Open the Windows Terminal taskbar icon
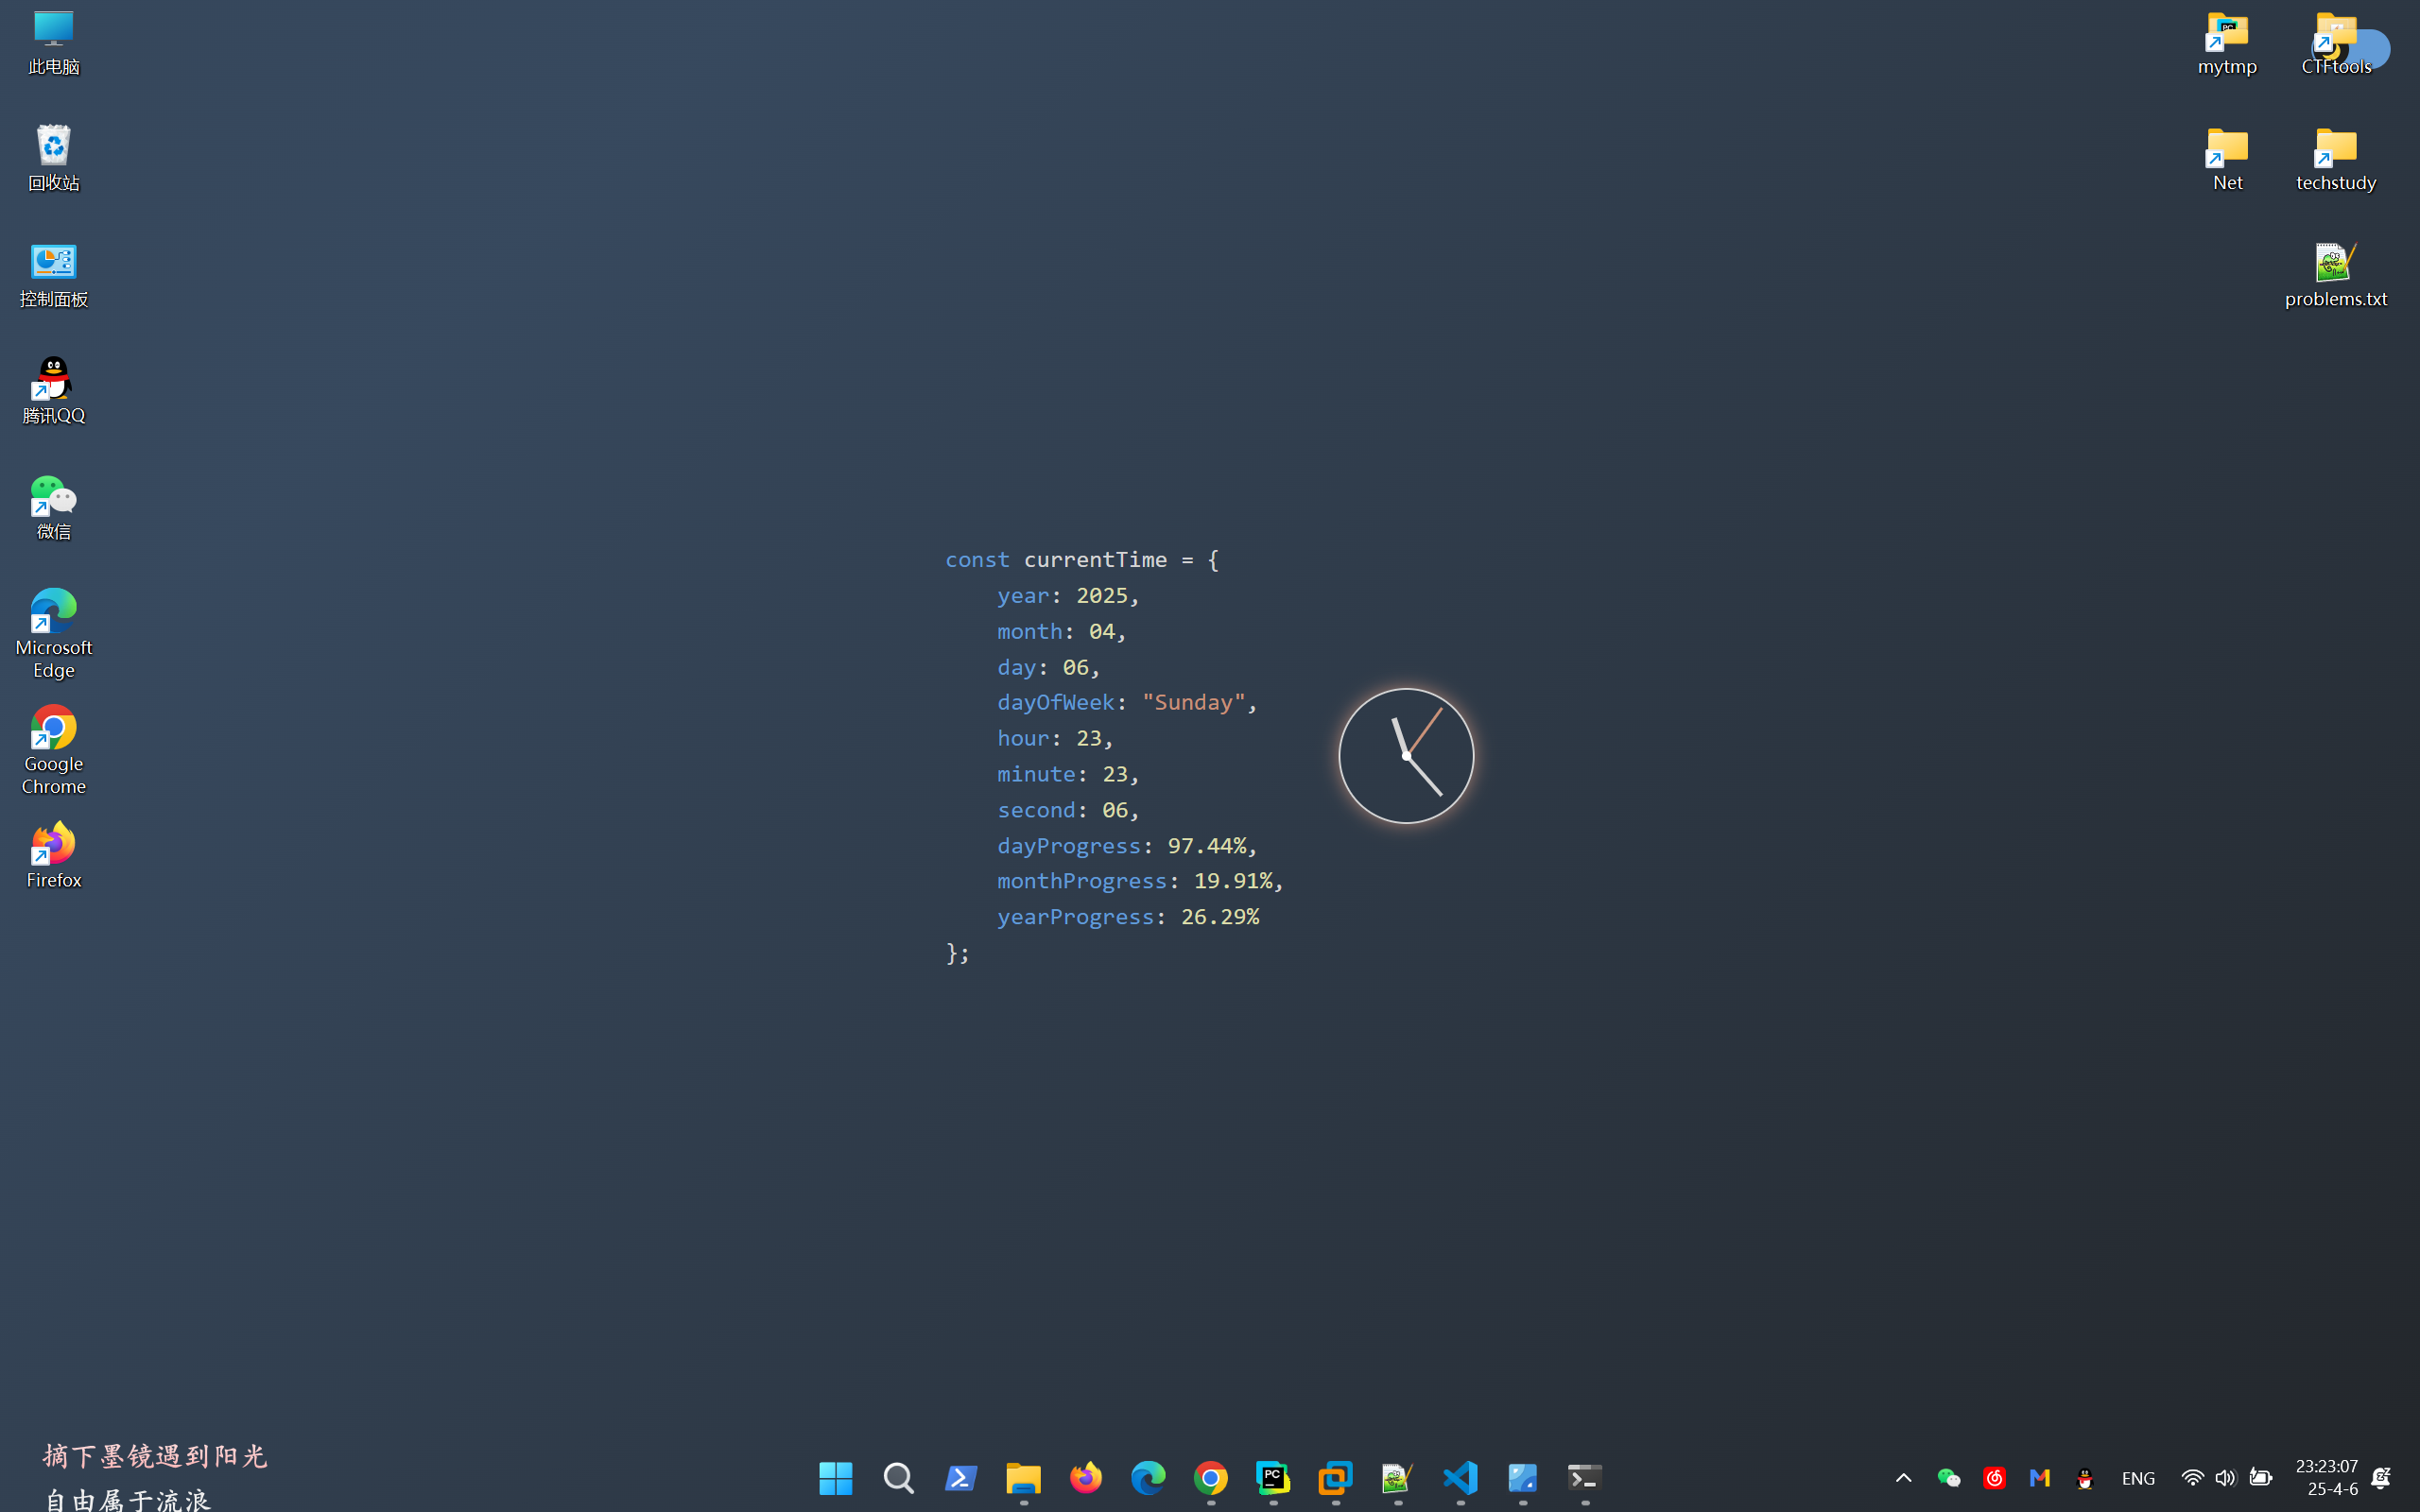 pos(1584,1477)
